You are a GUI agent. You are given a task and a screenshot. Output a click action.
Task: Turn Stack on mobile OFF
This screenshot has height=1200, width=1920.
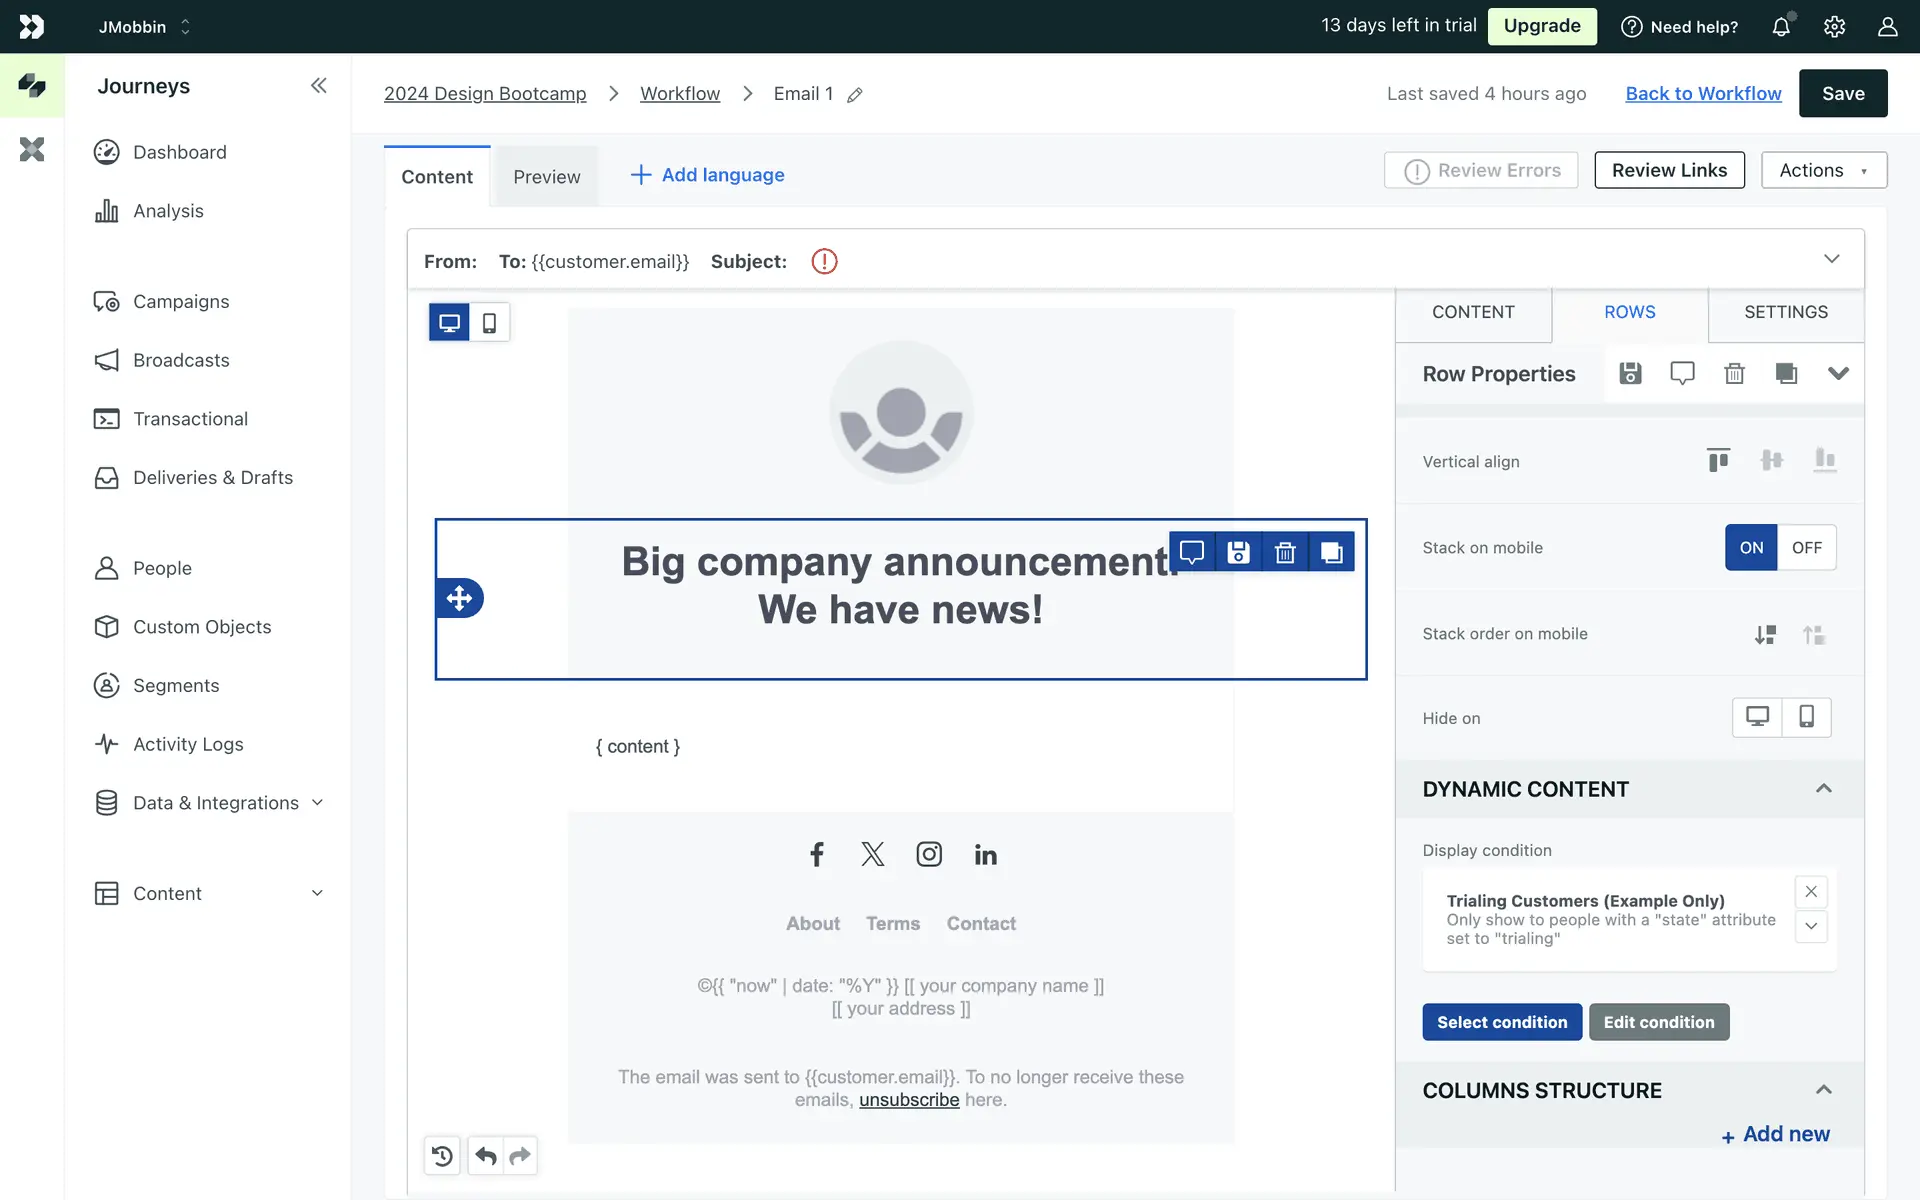(x=1806, y=547)
